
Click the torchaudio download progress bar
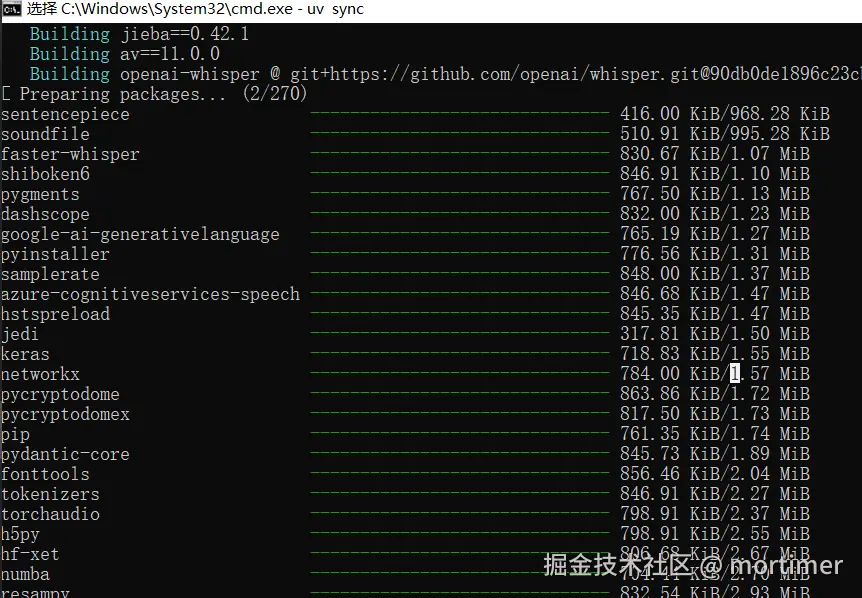460,513
